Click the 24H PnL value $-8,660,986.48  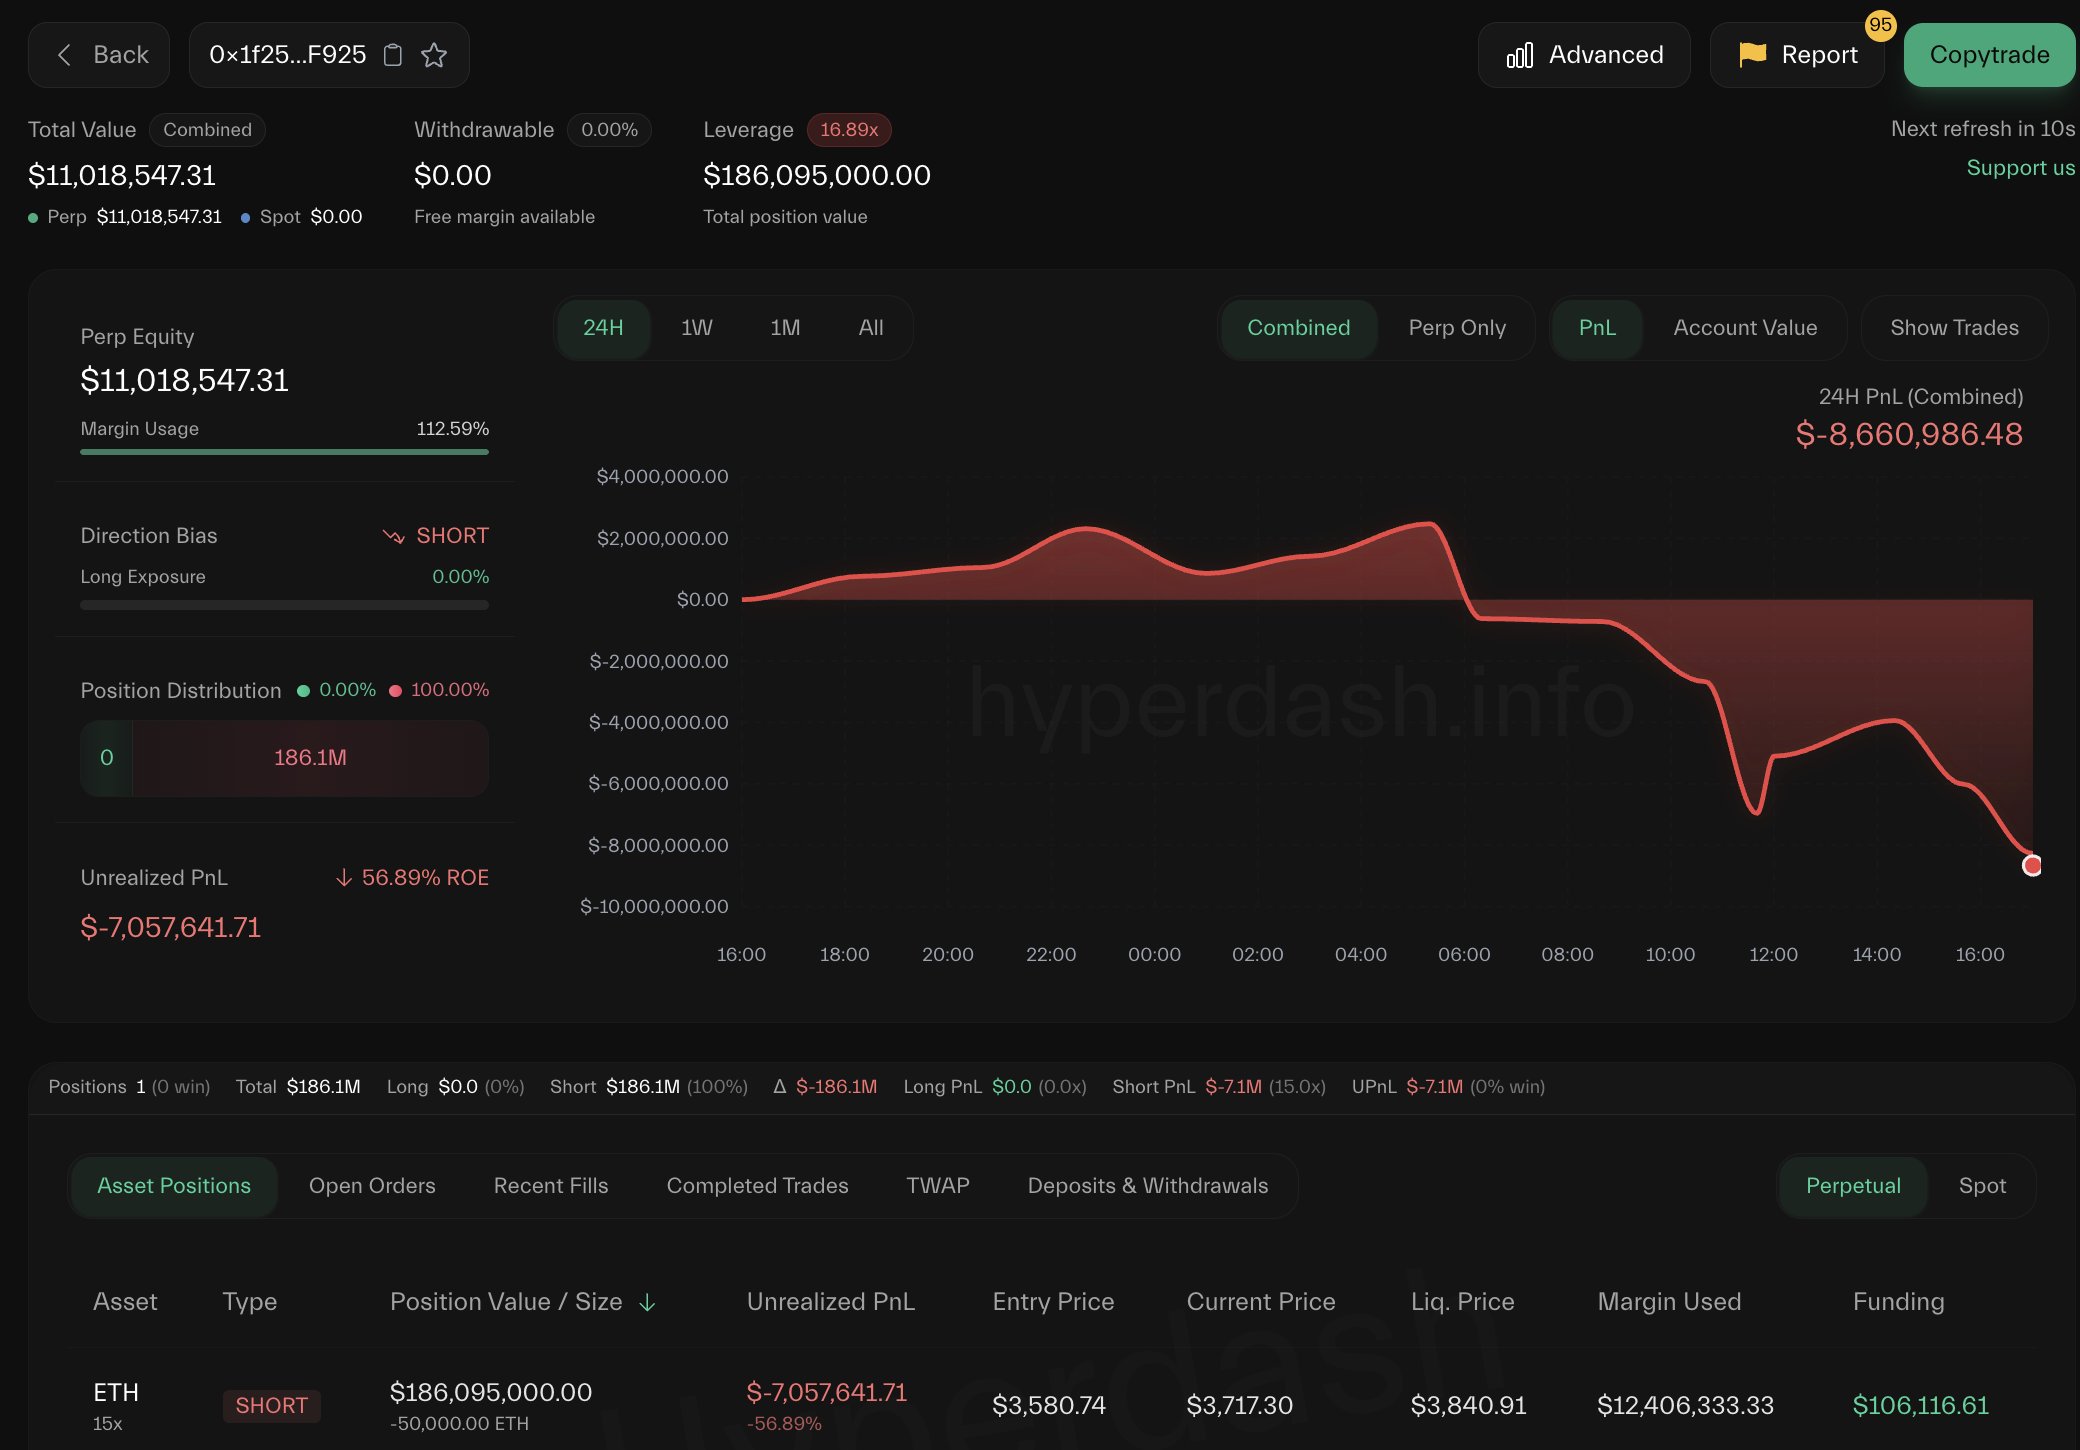point(1909,435)
